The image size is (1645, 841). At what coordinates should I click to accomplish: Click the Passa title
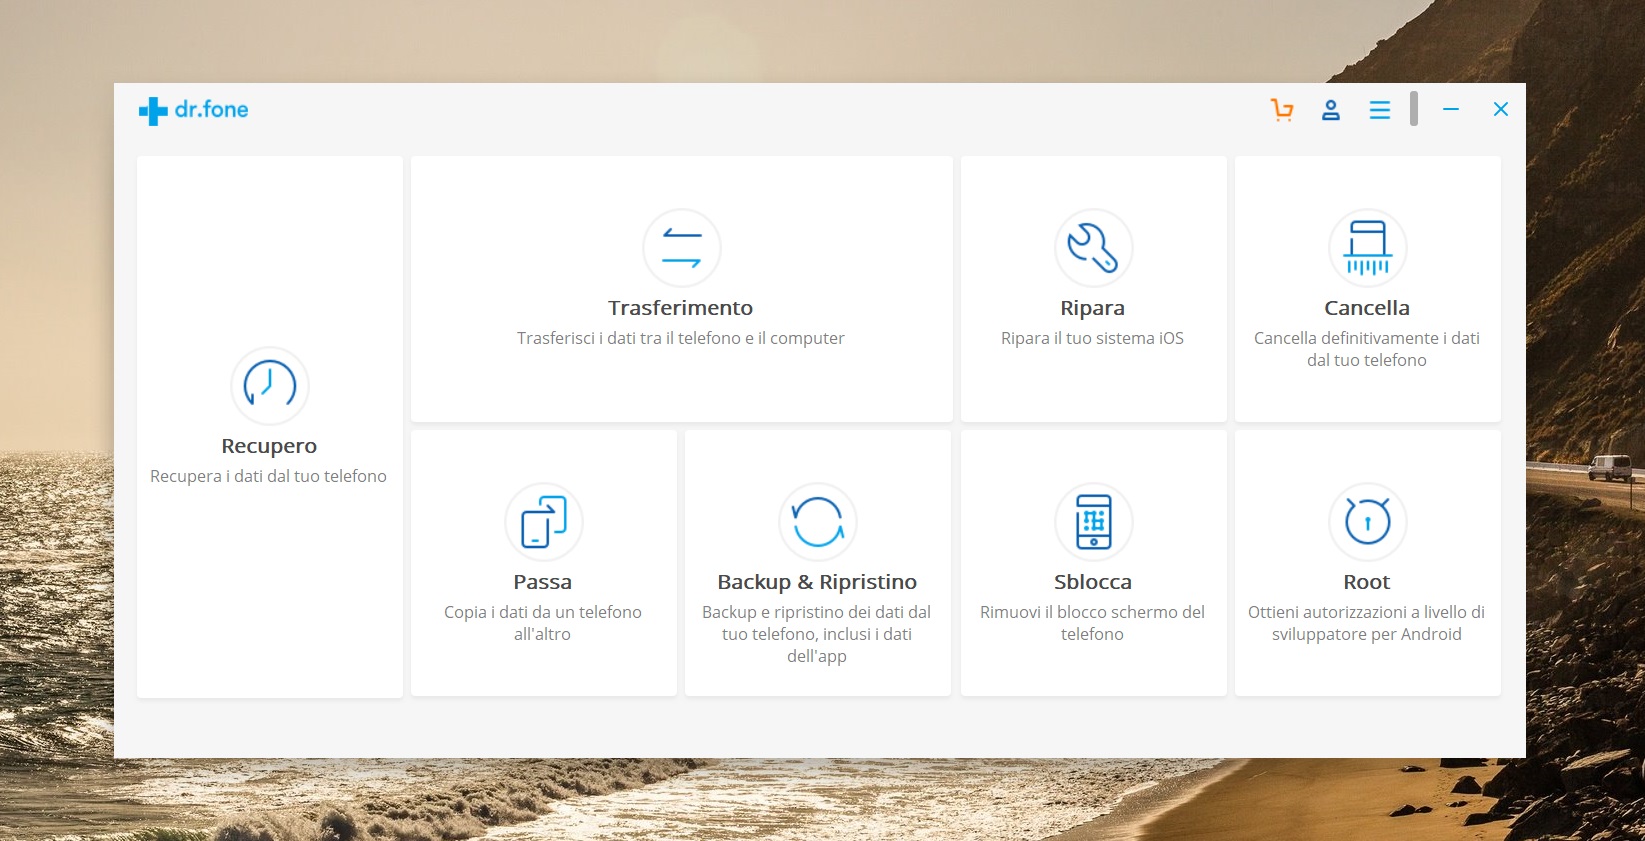pos(543,582)
